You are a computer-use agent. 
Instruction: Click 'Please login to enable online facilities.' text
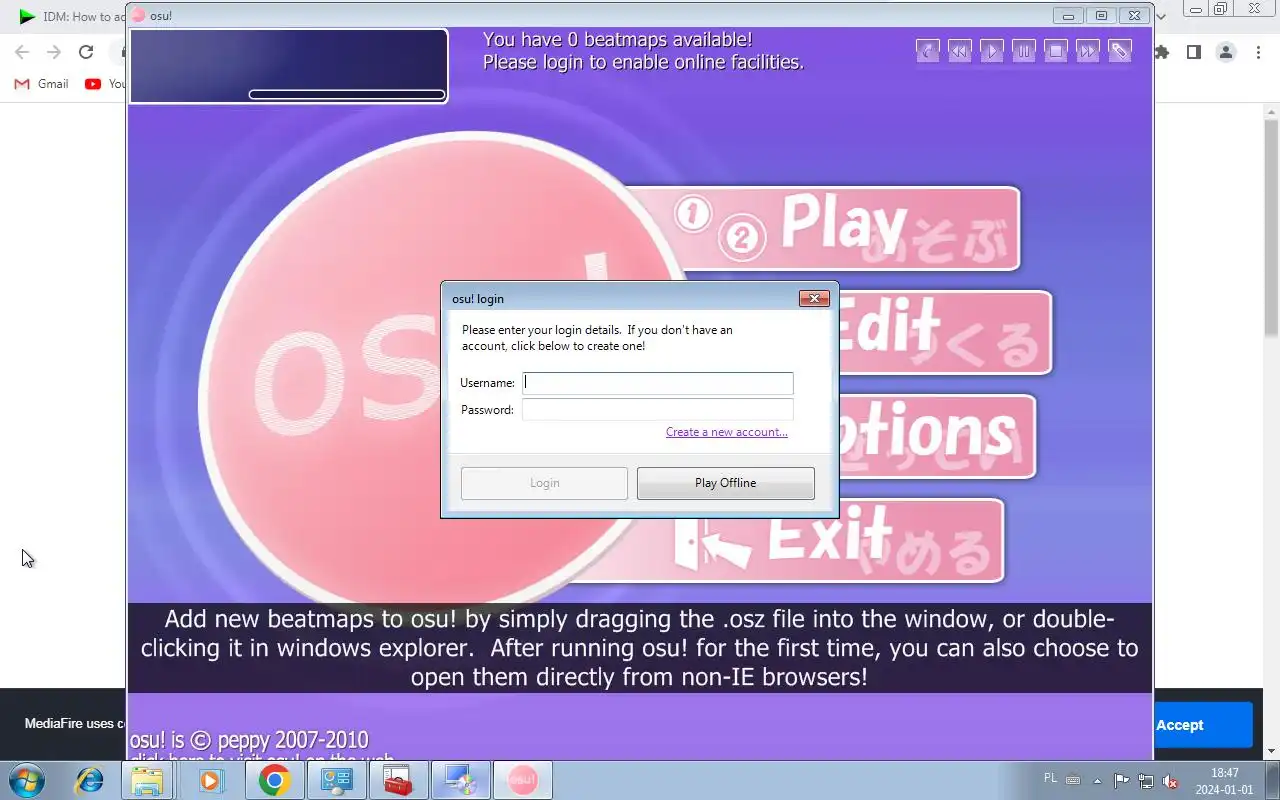(x=643, y=62)
